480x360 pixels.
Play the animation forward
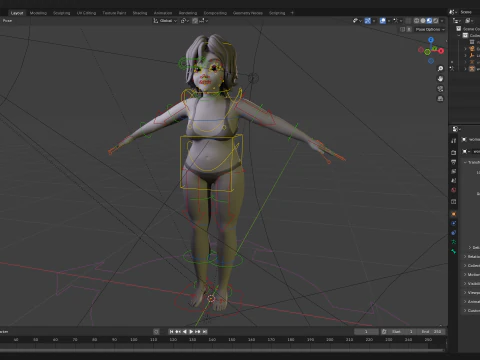coord(191,332)
